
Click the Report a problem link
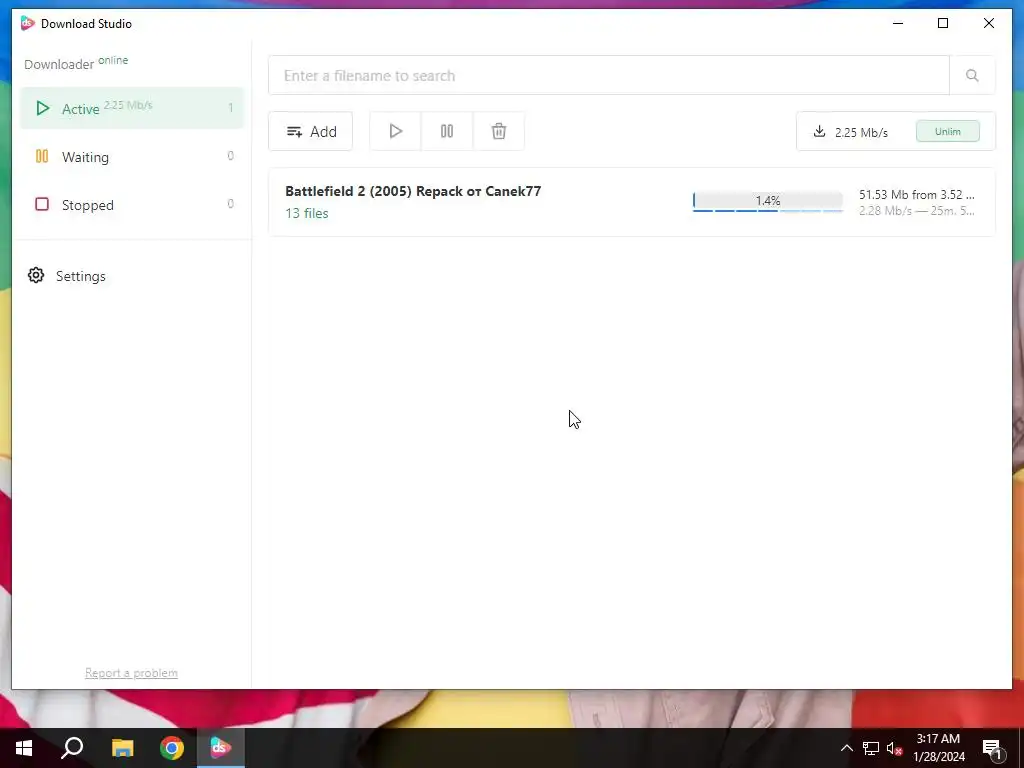131,673
